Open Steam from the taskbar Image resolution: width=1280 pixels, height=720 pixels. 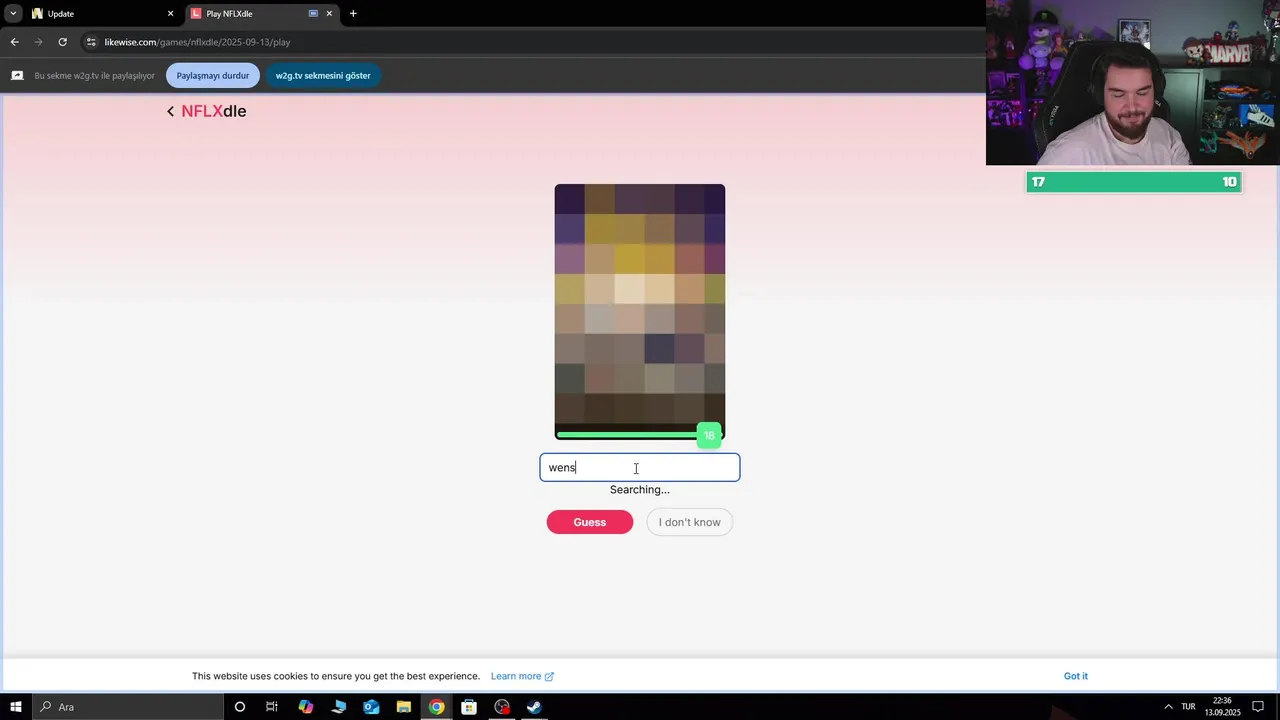click(535, 707)
